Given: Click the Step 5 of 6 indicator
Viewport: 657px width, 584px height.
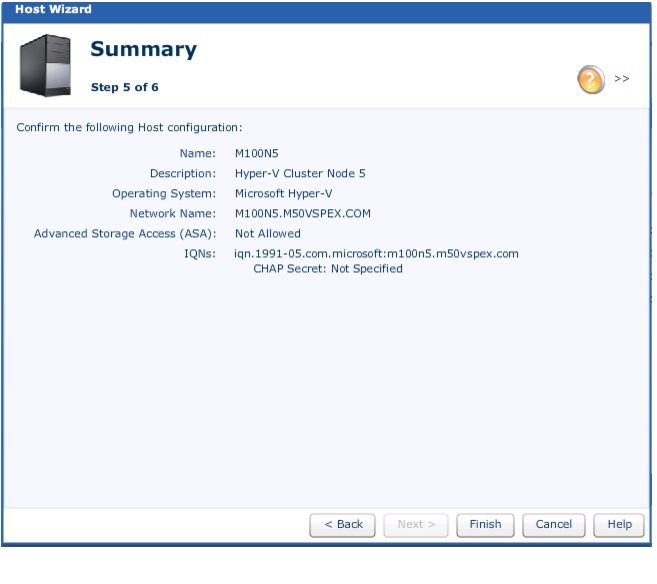Looking at the screenshot, I should point(124,87).
